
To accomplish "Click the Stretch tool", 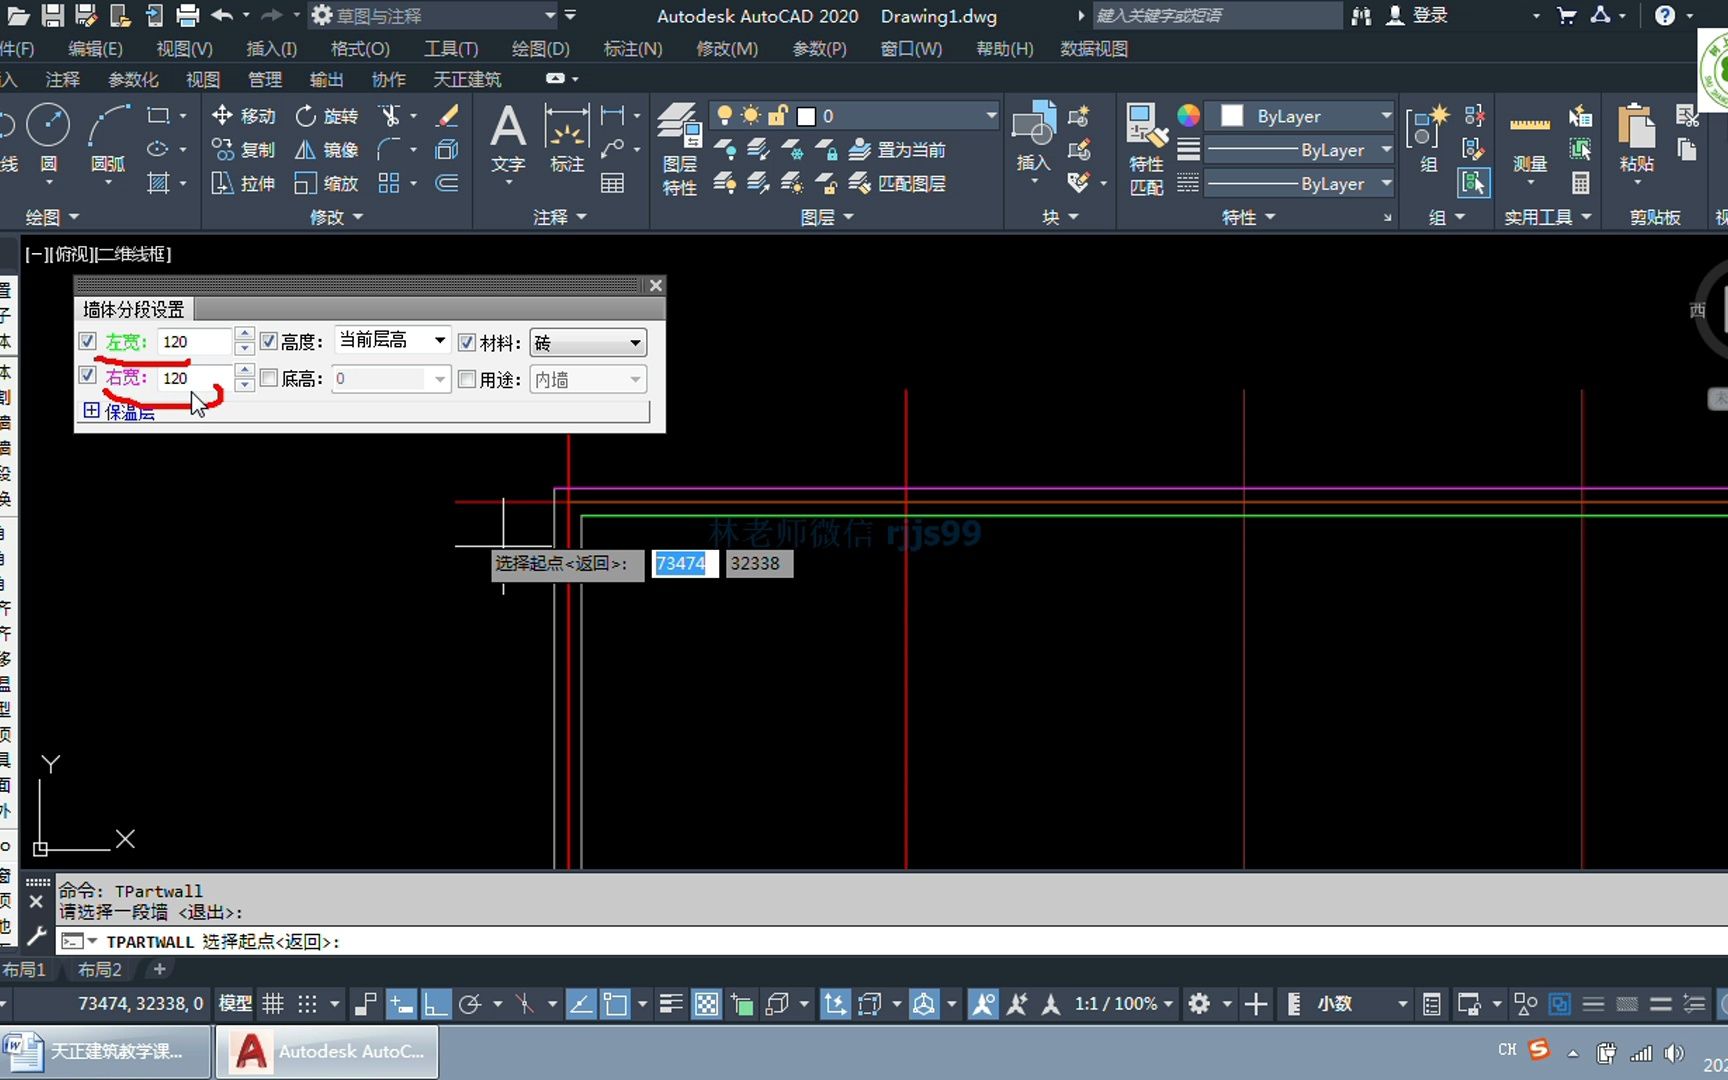I will [243, 183].
